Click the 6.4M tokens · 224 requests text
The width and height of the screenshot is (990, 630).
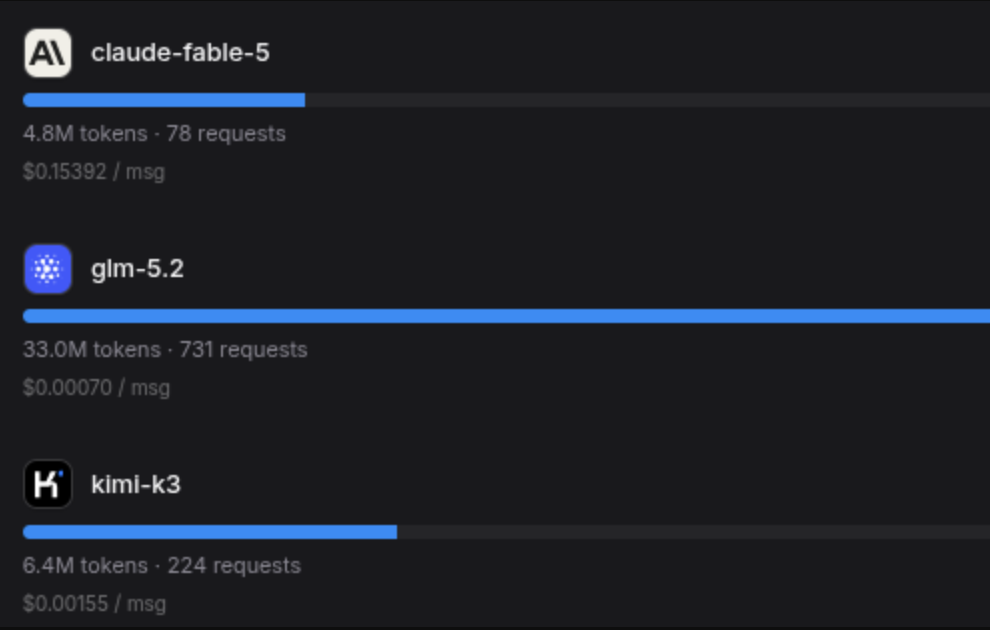click(x=162, y=566)
